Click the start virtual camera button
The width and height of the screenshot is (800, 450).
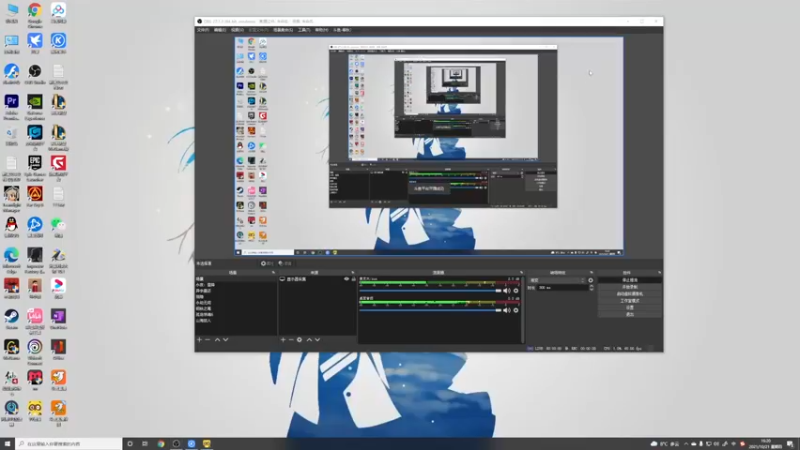(x=630, y=294)
